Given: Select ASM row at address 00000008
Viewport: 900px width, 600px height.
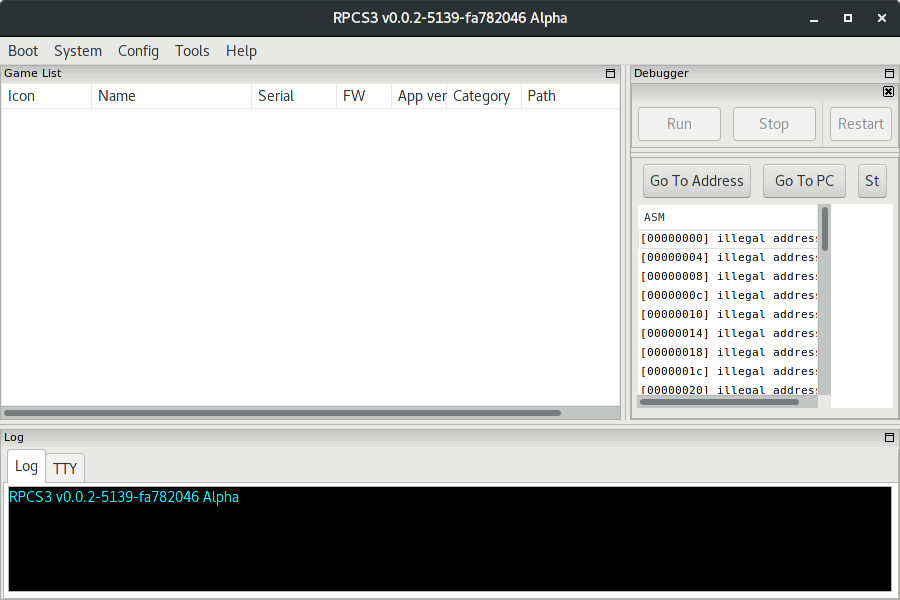Looking at the screenshot, I should coord(728,276).
